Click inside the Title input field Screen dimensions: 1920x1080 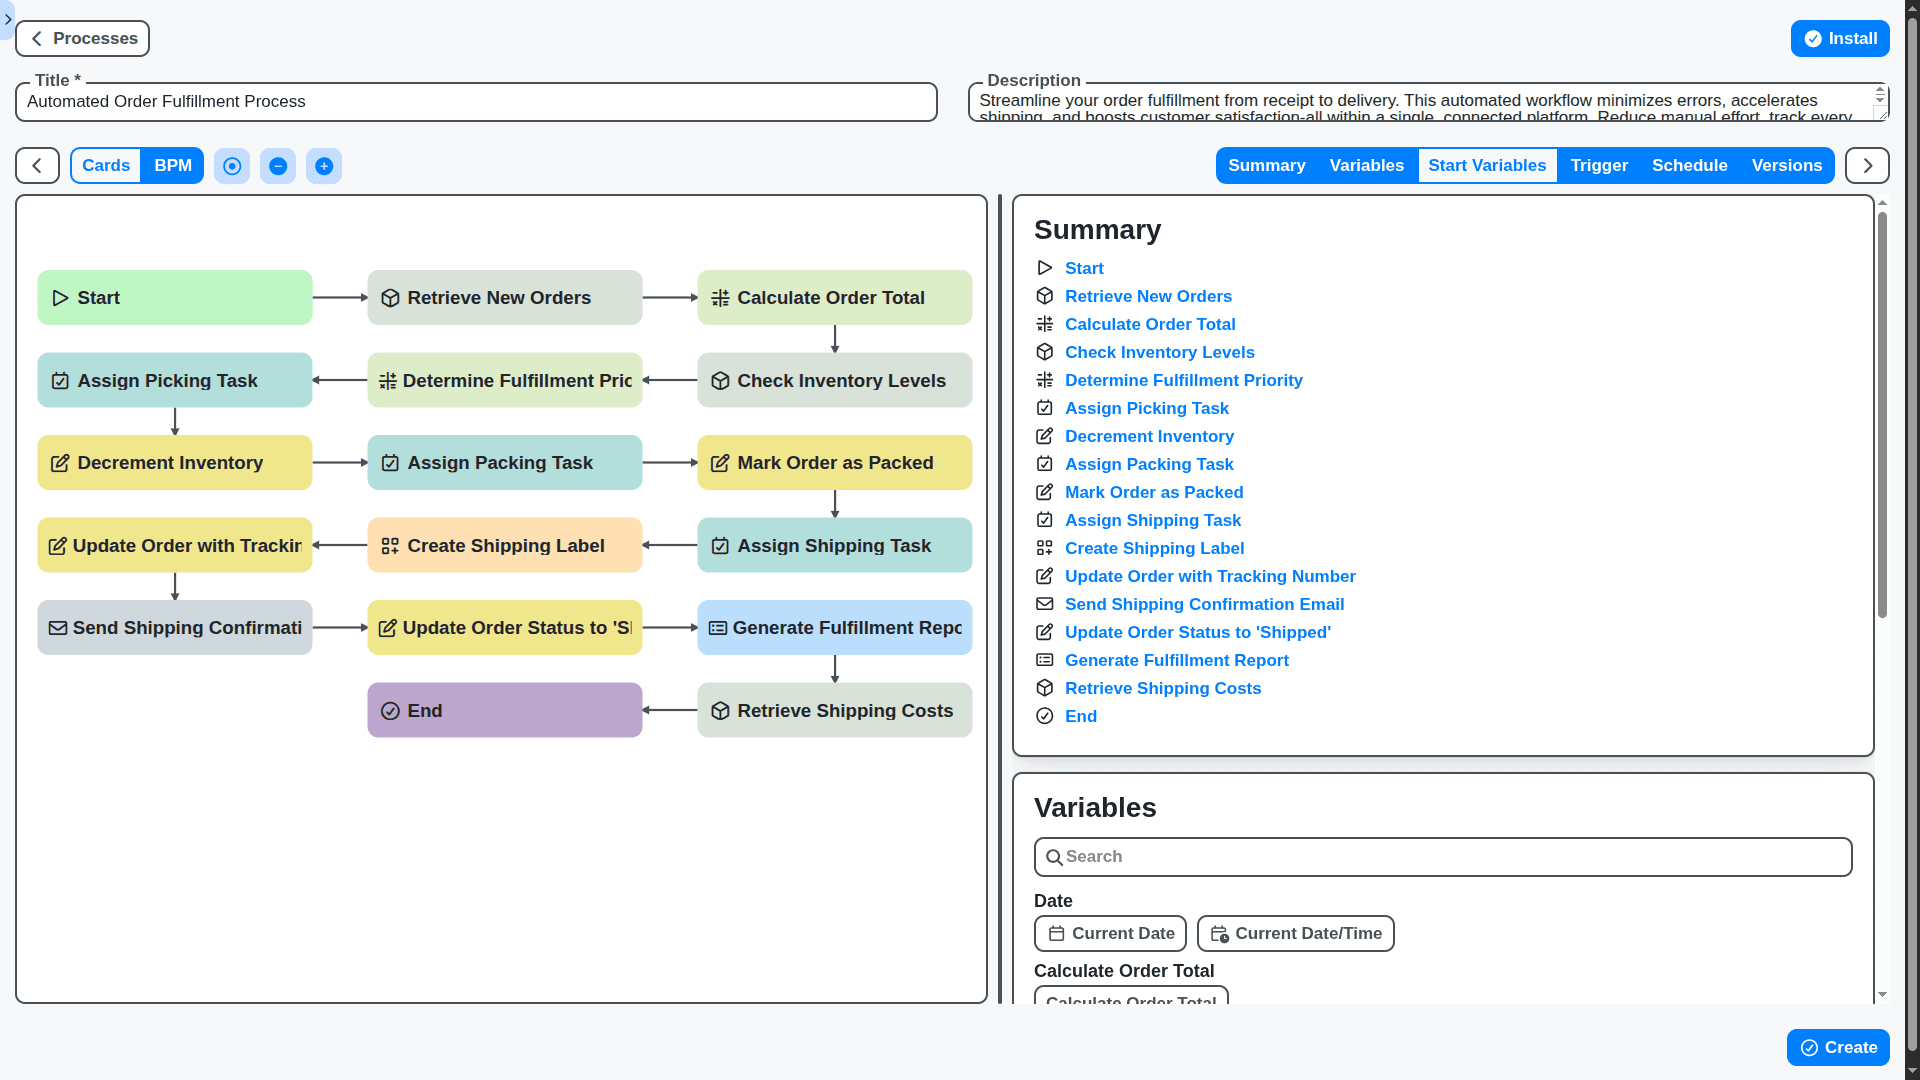pyautogui.click(x=475, y=101)
